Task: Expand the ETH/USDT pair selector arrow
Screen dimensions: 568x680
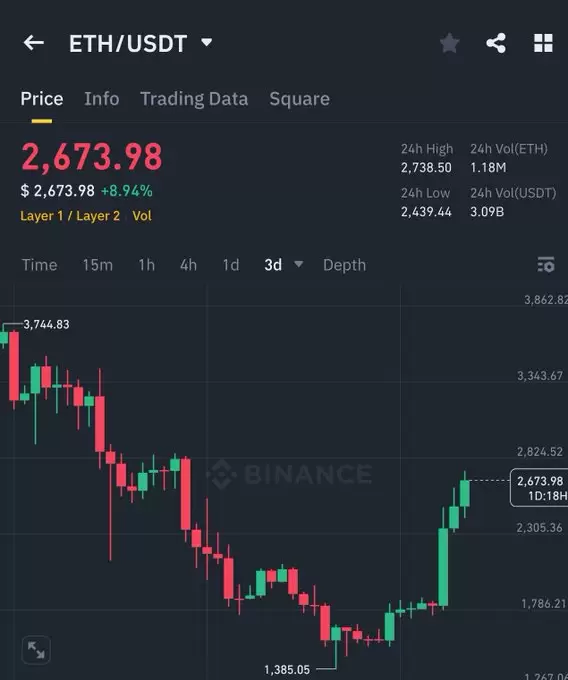Action: pyautogui.click(x=207, y=42)
